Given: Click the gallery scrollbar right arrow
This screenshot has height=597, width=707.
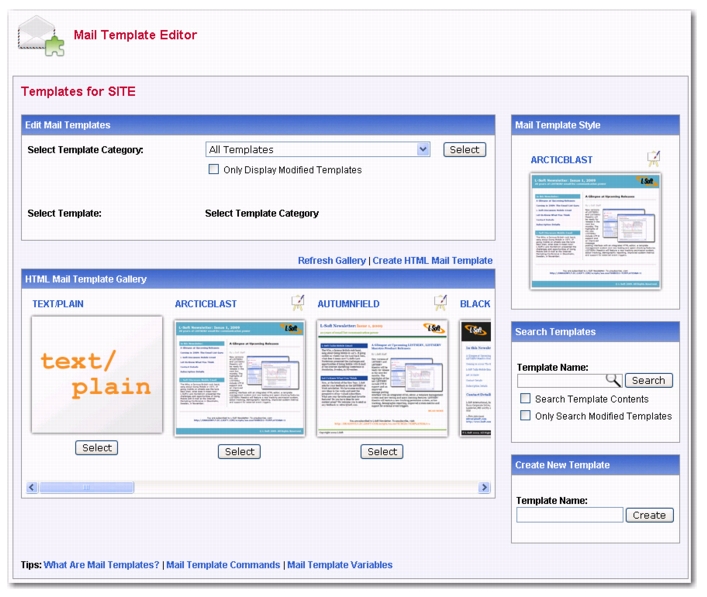Looking at the screenshot, I should (x=484, y=487).
